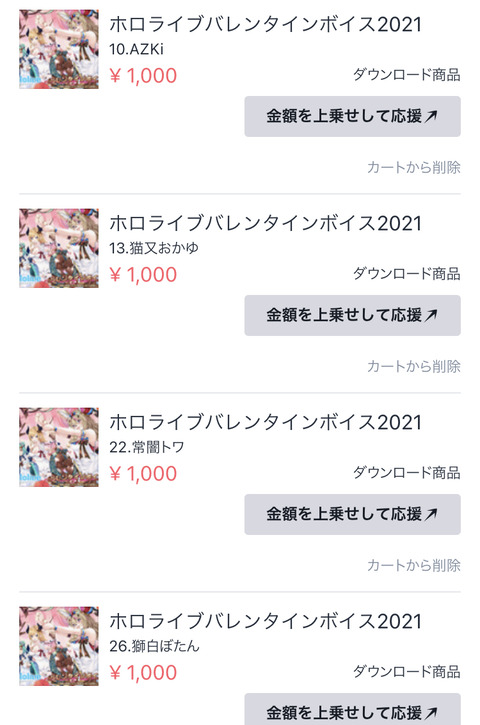480x725 pixels.
Task: Click arrow icon on 獅白ぼたん's support button
Action: click(x=431, y=713)
